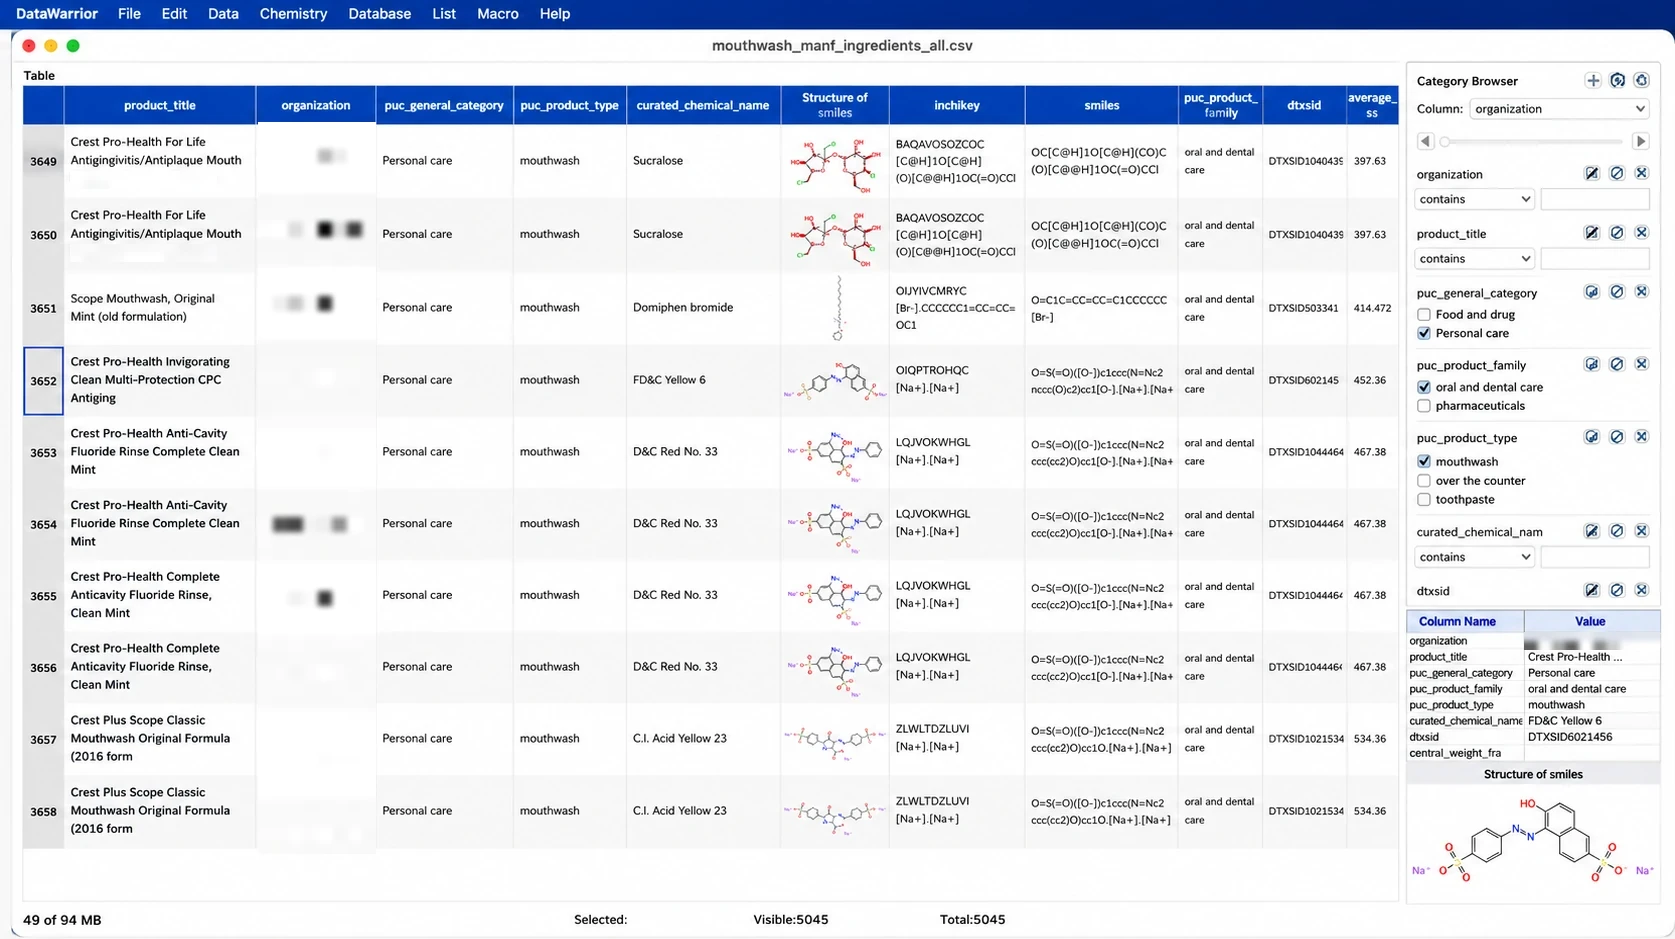Click the over the counter checkbox

[x=1423, y=480]
